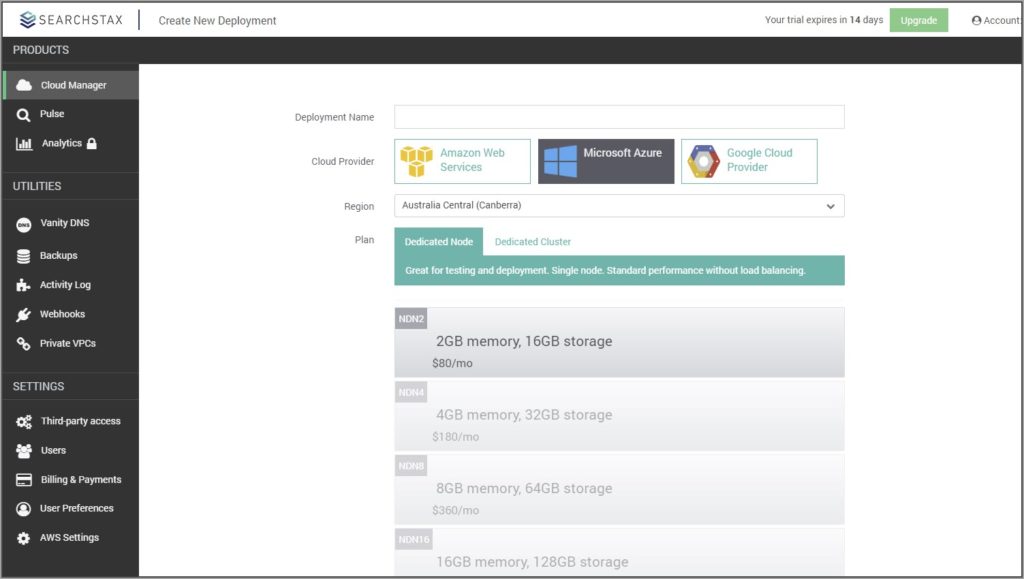Screen dimensions: 1024x579
Task: Click the Backups database icon
Action: point(24,256)
